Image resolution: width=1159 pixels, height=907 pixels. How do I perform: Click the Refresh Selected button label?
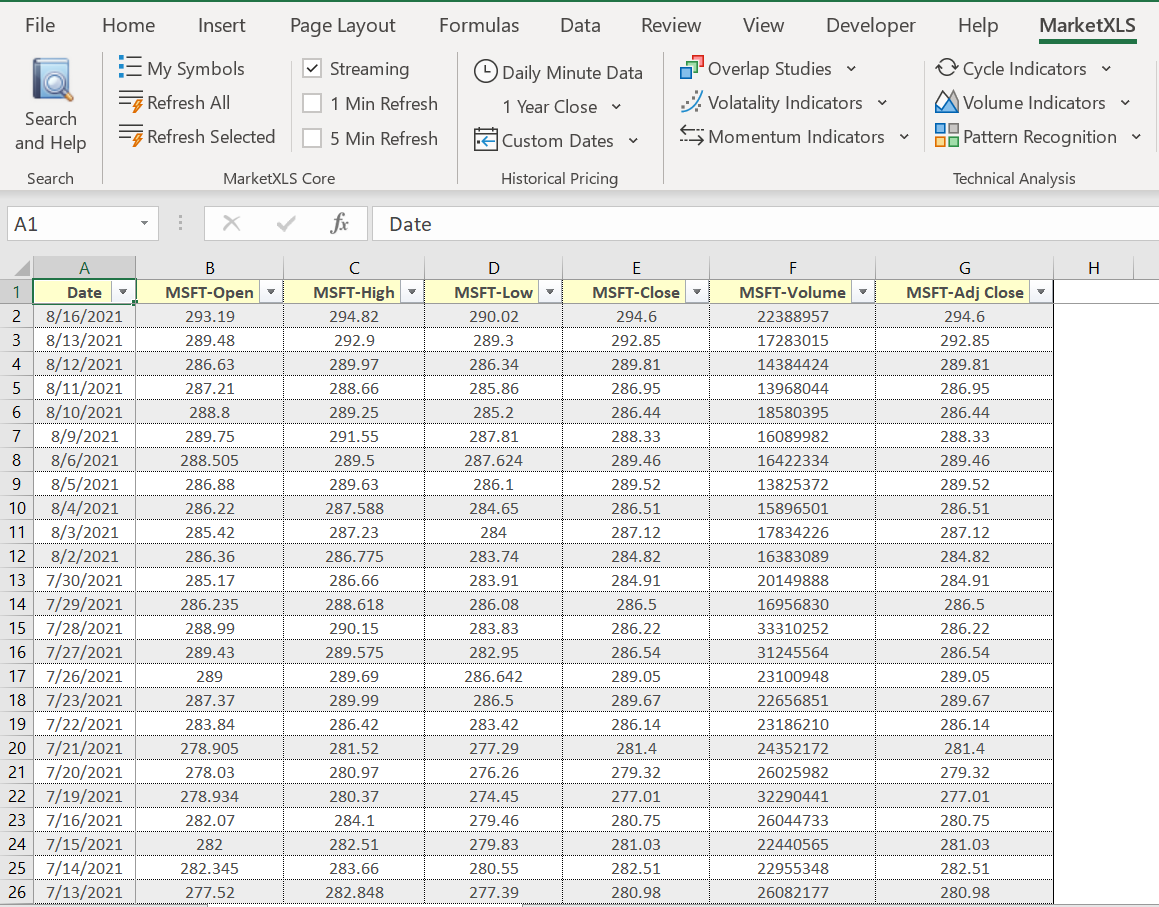click(x=211, y=137)
